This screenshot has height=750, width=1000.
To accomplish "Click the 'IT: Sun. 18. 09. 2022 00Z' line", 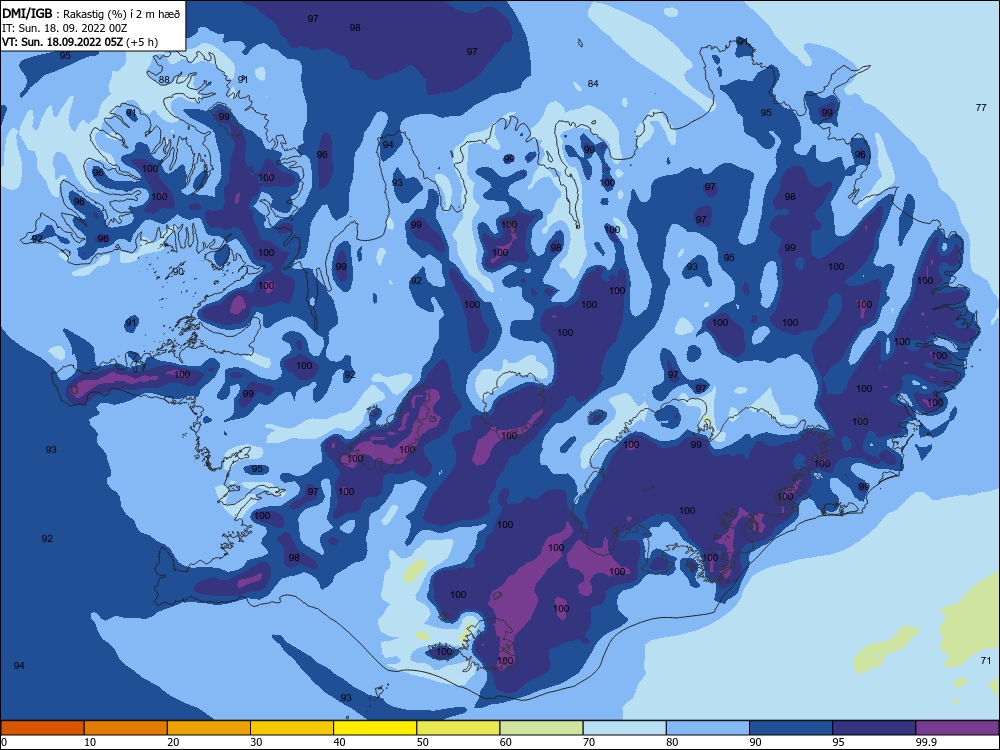I will coord(64,28).
